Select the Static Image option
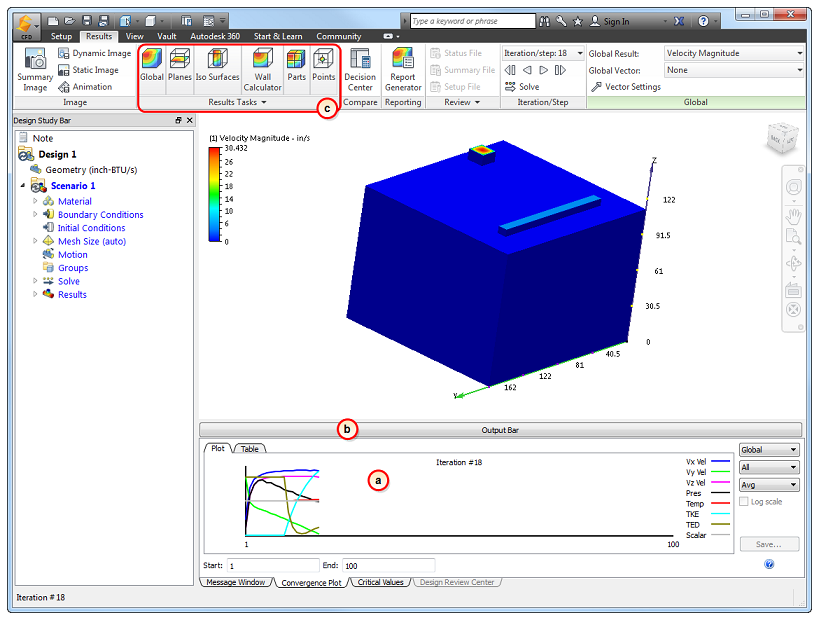This screenshot has width=819, height=620. 88,70
